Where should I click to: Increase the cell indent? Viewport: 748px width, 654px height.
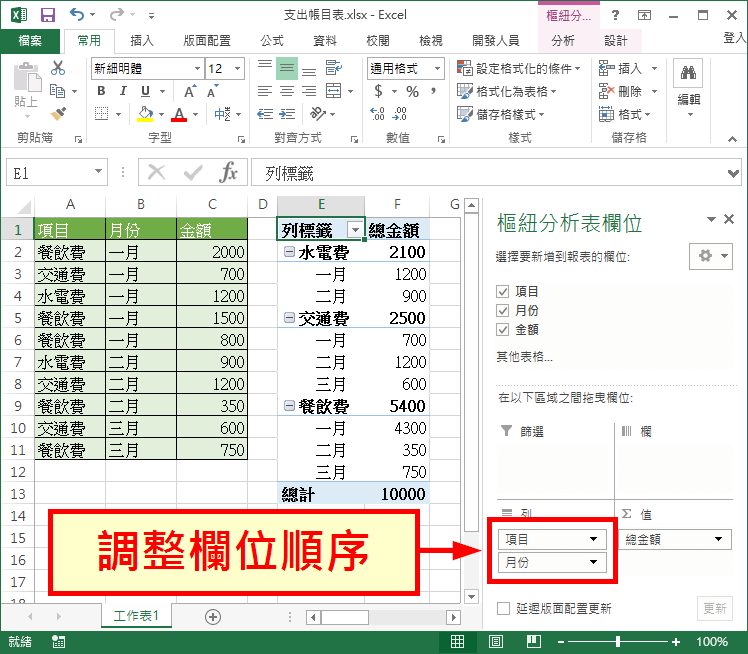(x=287, y=114)
